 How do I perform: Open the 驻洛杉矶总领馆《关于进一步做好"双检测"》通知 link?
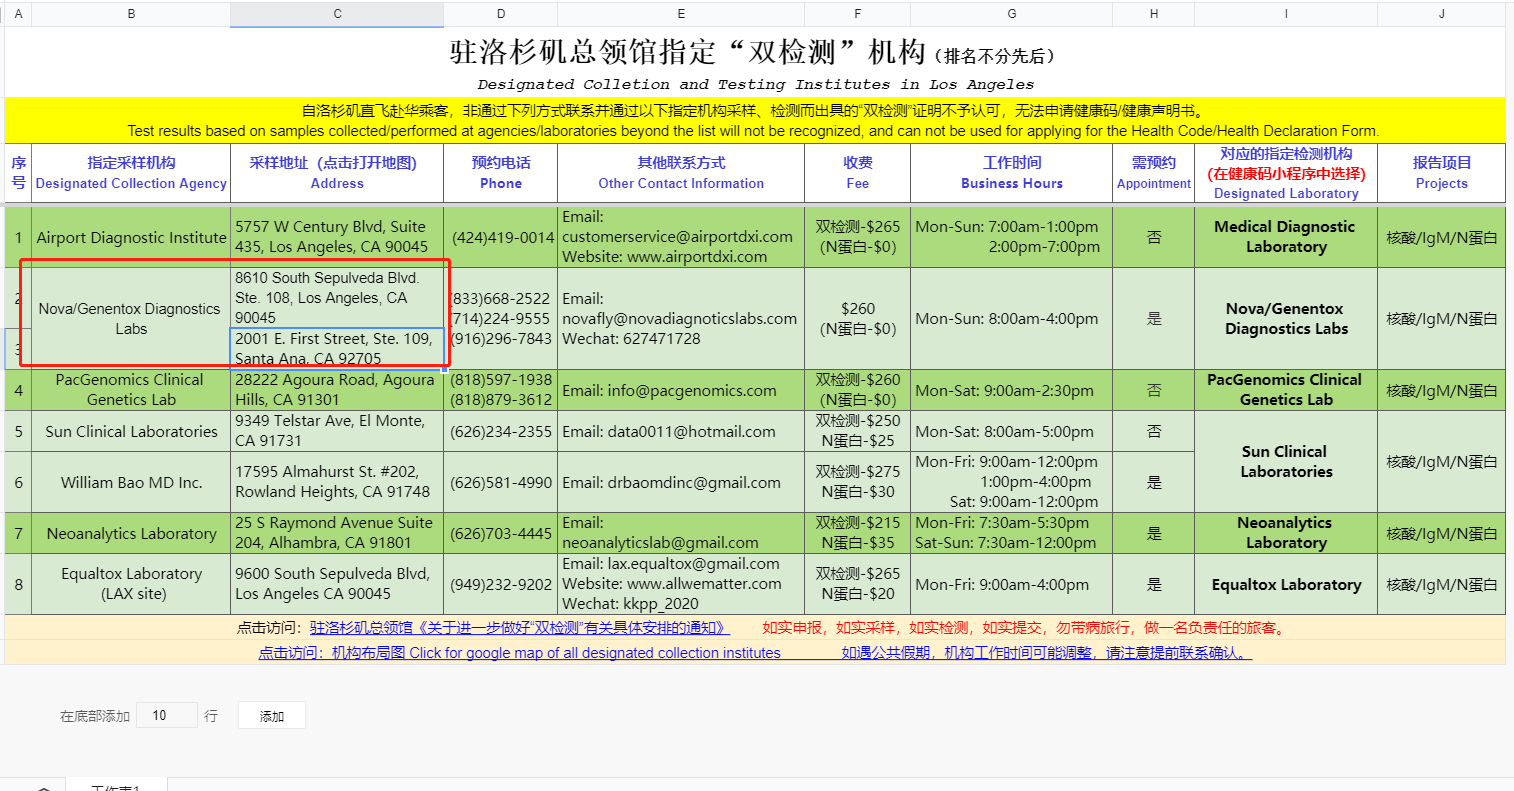click(x=519, y=628)
